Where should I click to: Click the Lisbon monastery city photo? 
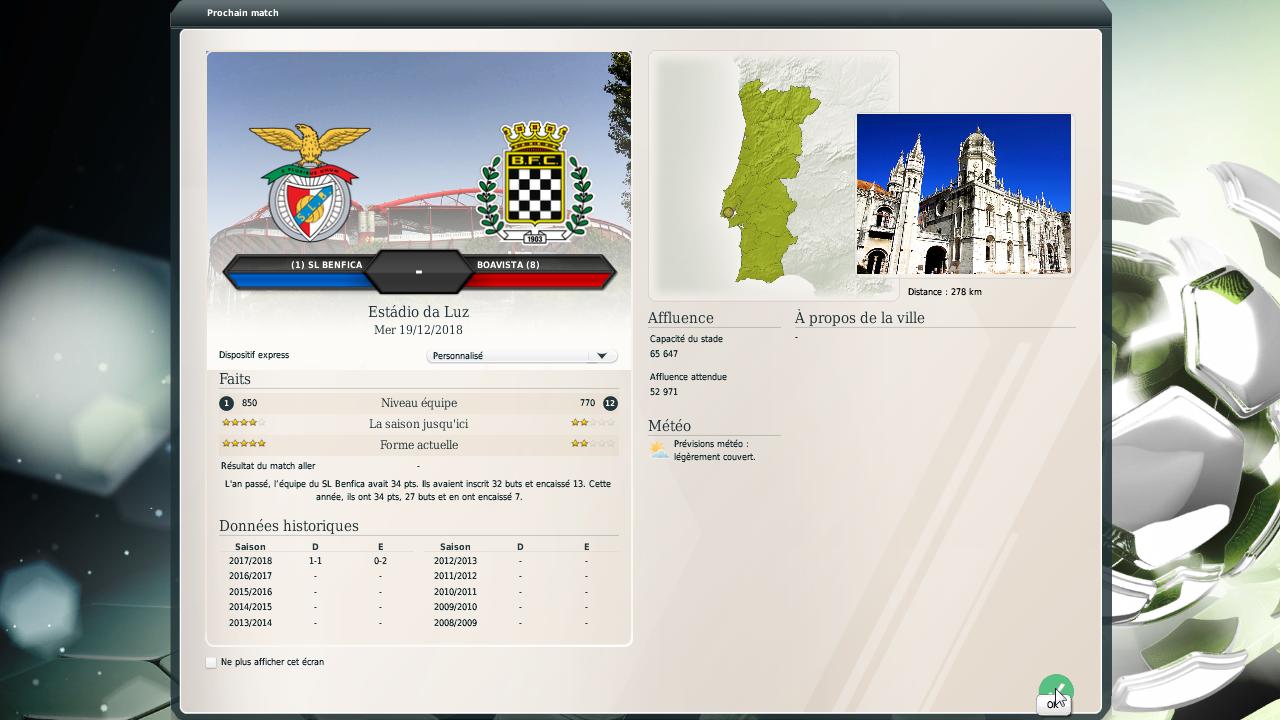pyautogui.click(x=964, y=194)
